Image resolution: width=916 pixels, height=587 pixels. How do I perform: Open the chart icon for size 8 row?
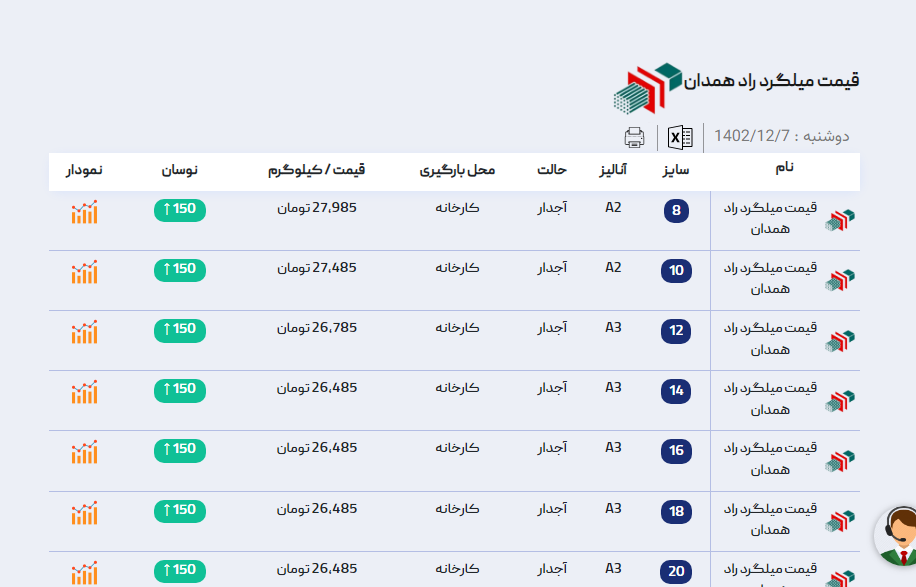tap(85, 212)
